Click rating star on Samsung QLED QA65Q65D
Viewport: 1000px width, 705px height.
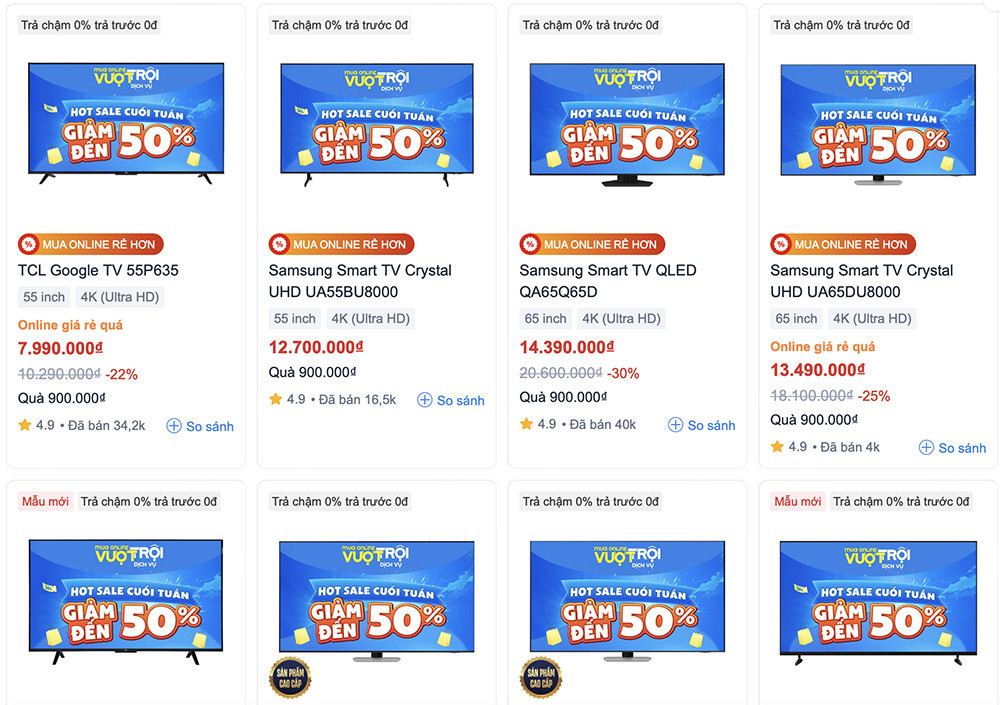(527, 424)
